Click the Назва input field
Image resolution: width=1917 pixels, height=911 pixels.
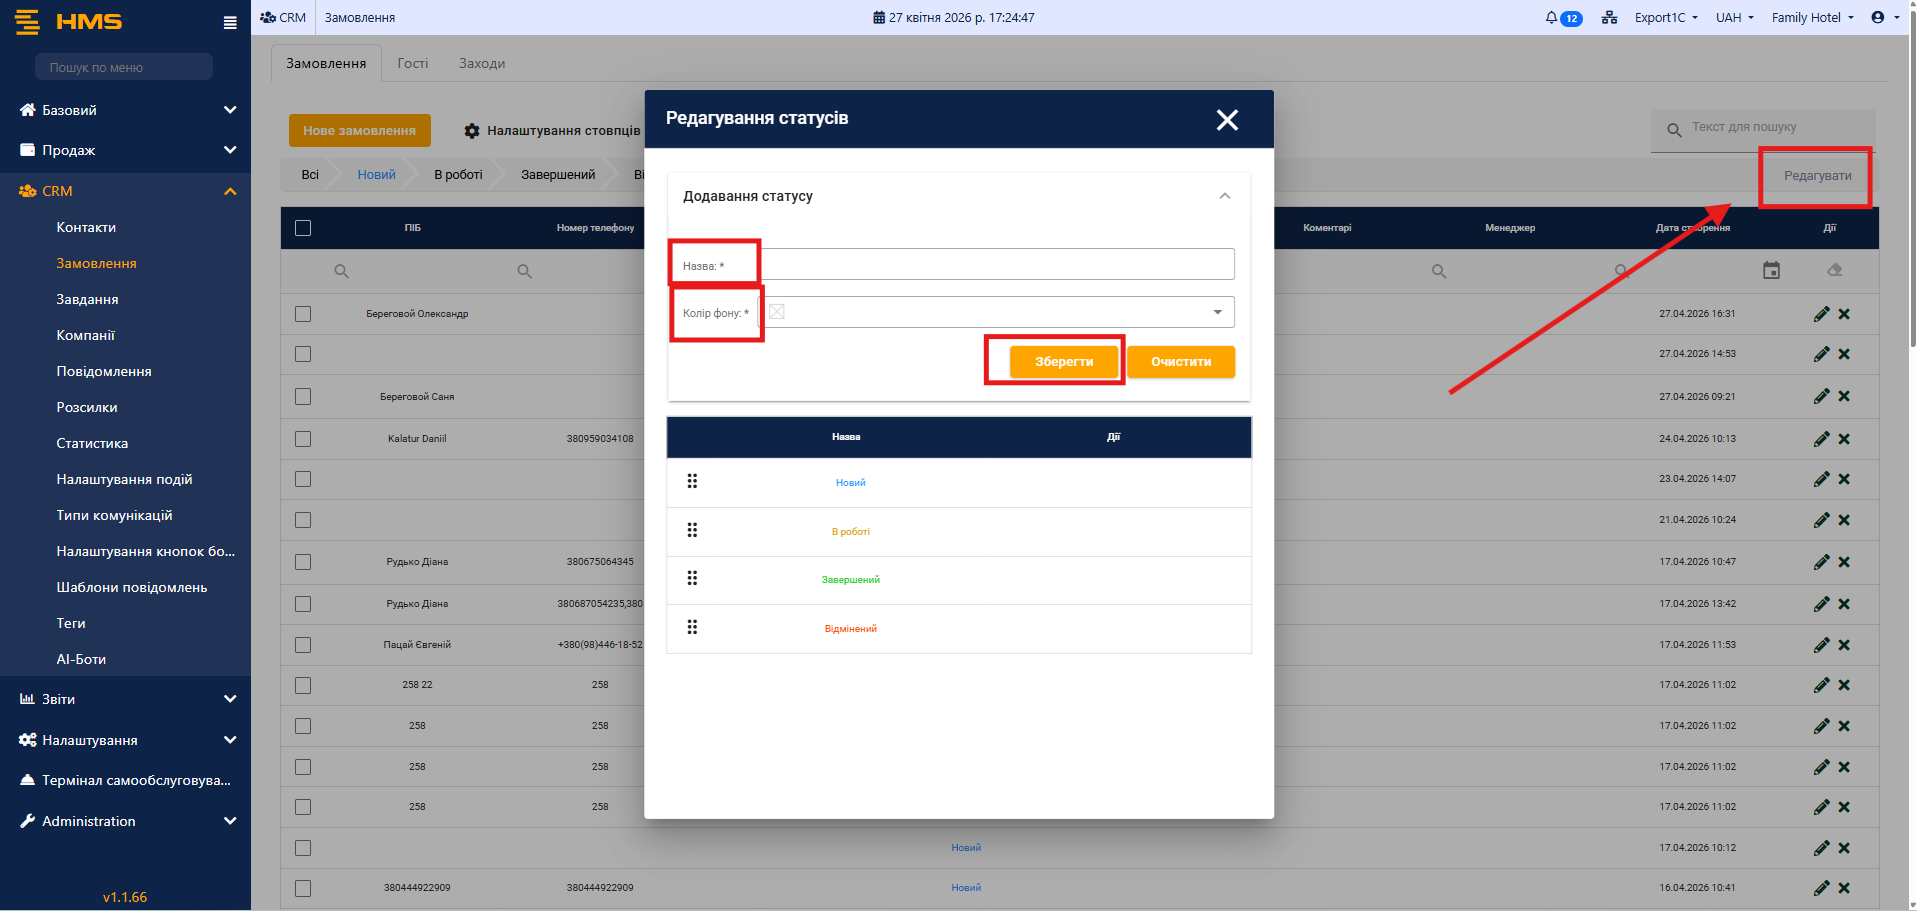(995, 265)
